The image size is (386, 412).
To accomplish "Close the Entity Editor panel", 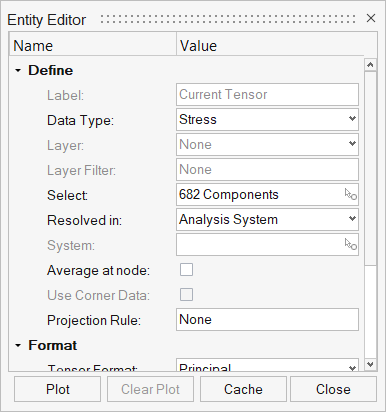I will click(x=371, y=18).
